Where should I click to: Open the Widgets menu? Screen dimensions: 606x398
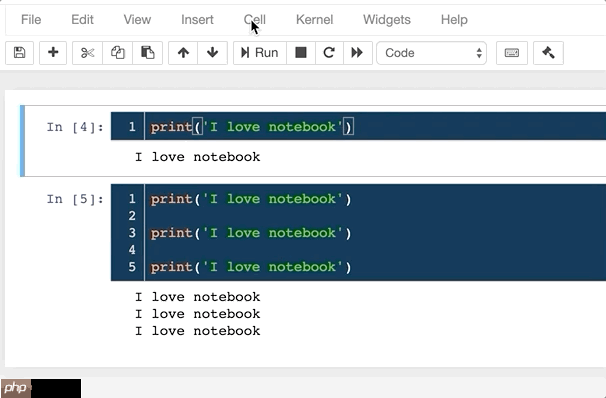coord(387,19)
